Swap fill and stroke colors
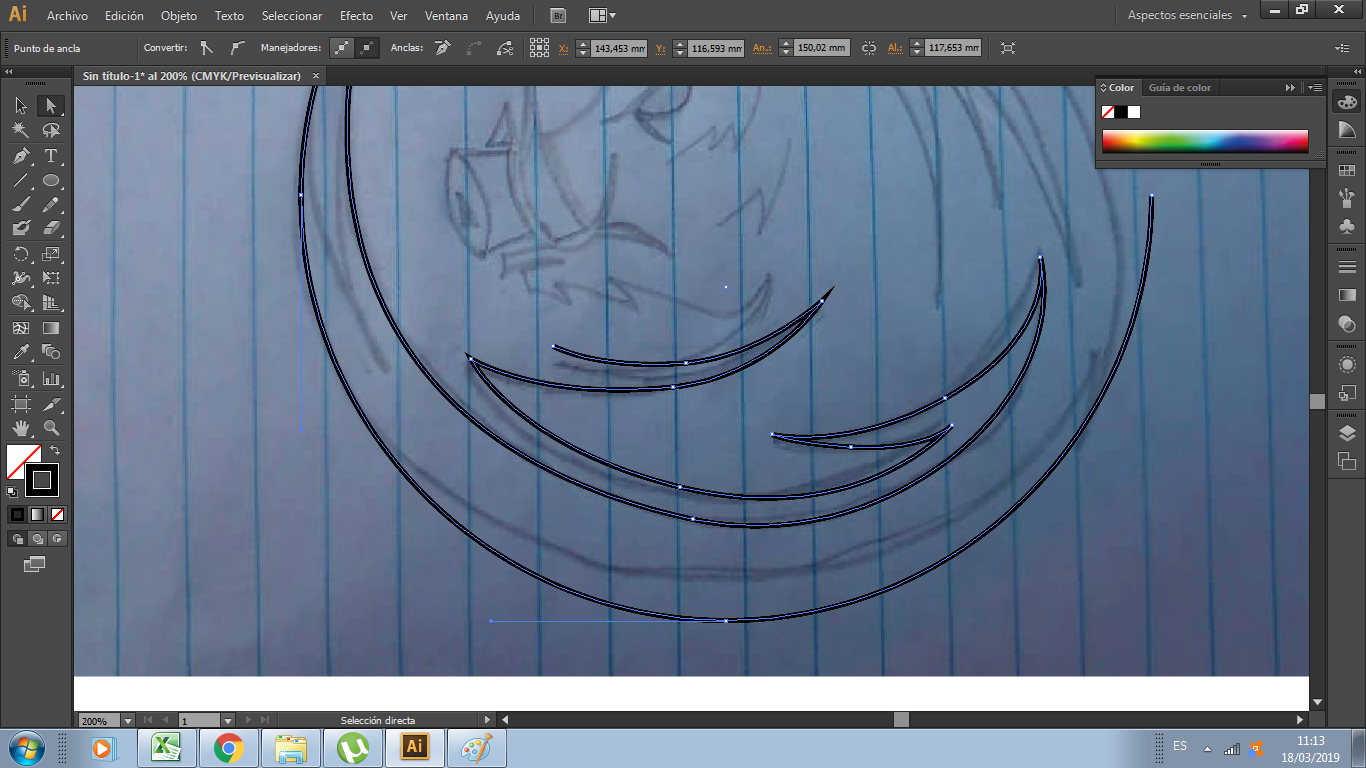 pyautogui.click(x=55, y=450)
